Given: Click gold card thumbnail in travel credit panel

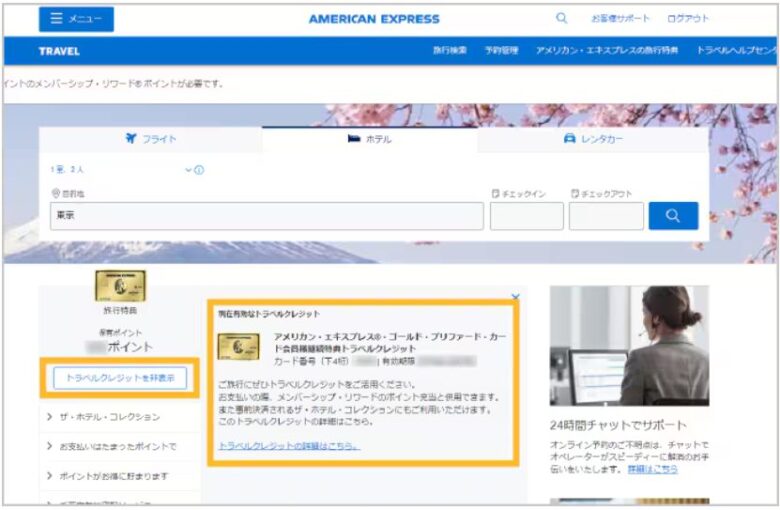Looking at the screenshot, I should coord(238,347).
